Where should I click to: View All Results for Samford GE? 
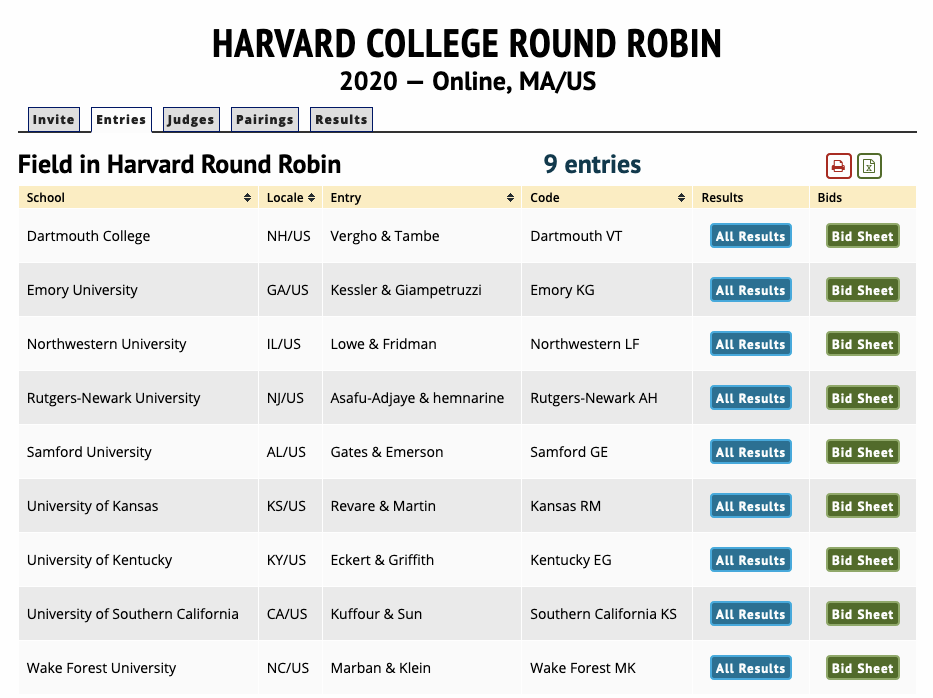click(x=750, y=452)
